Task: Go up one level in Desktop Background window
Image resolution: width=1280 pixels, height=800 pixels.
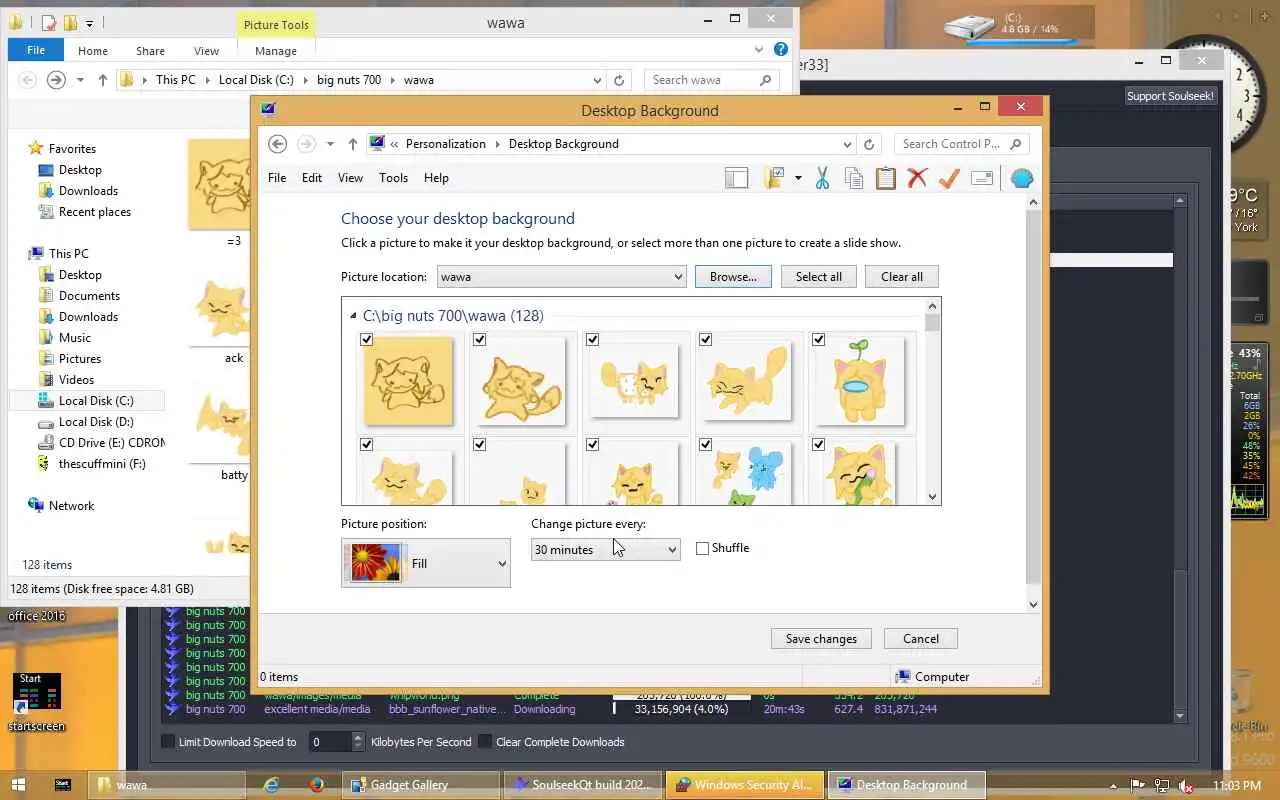Action: tap(352, 144)
